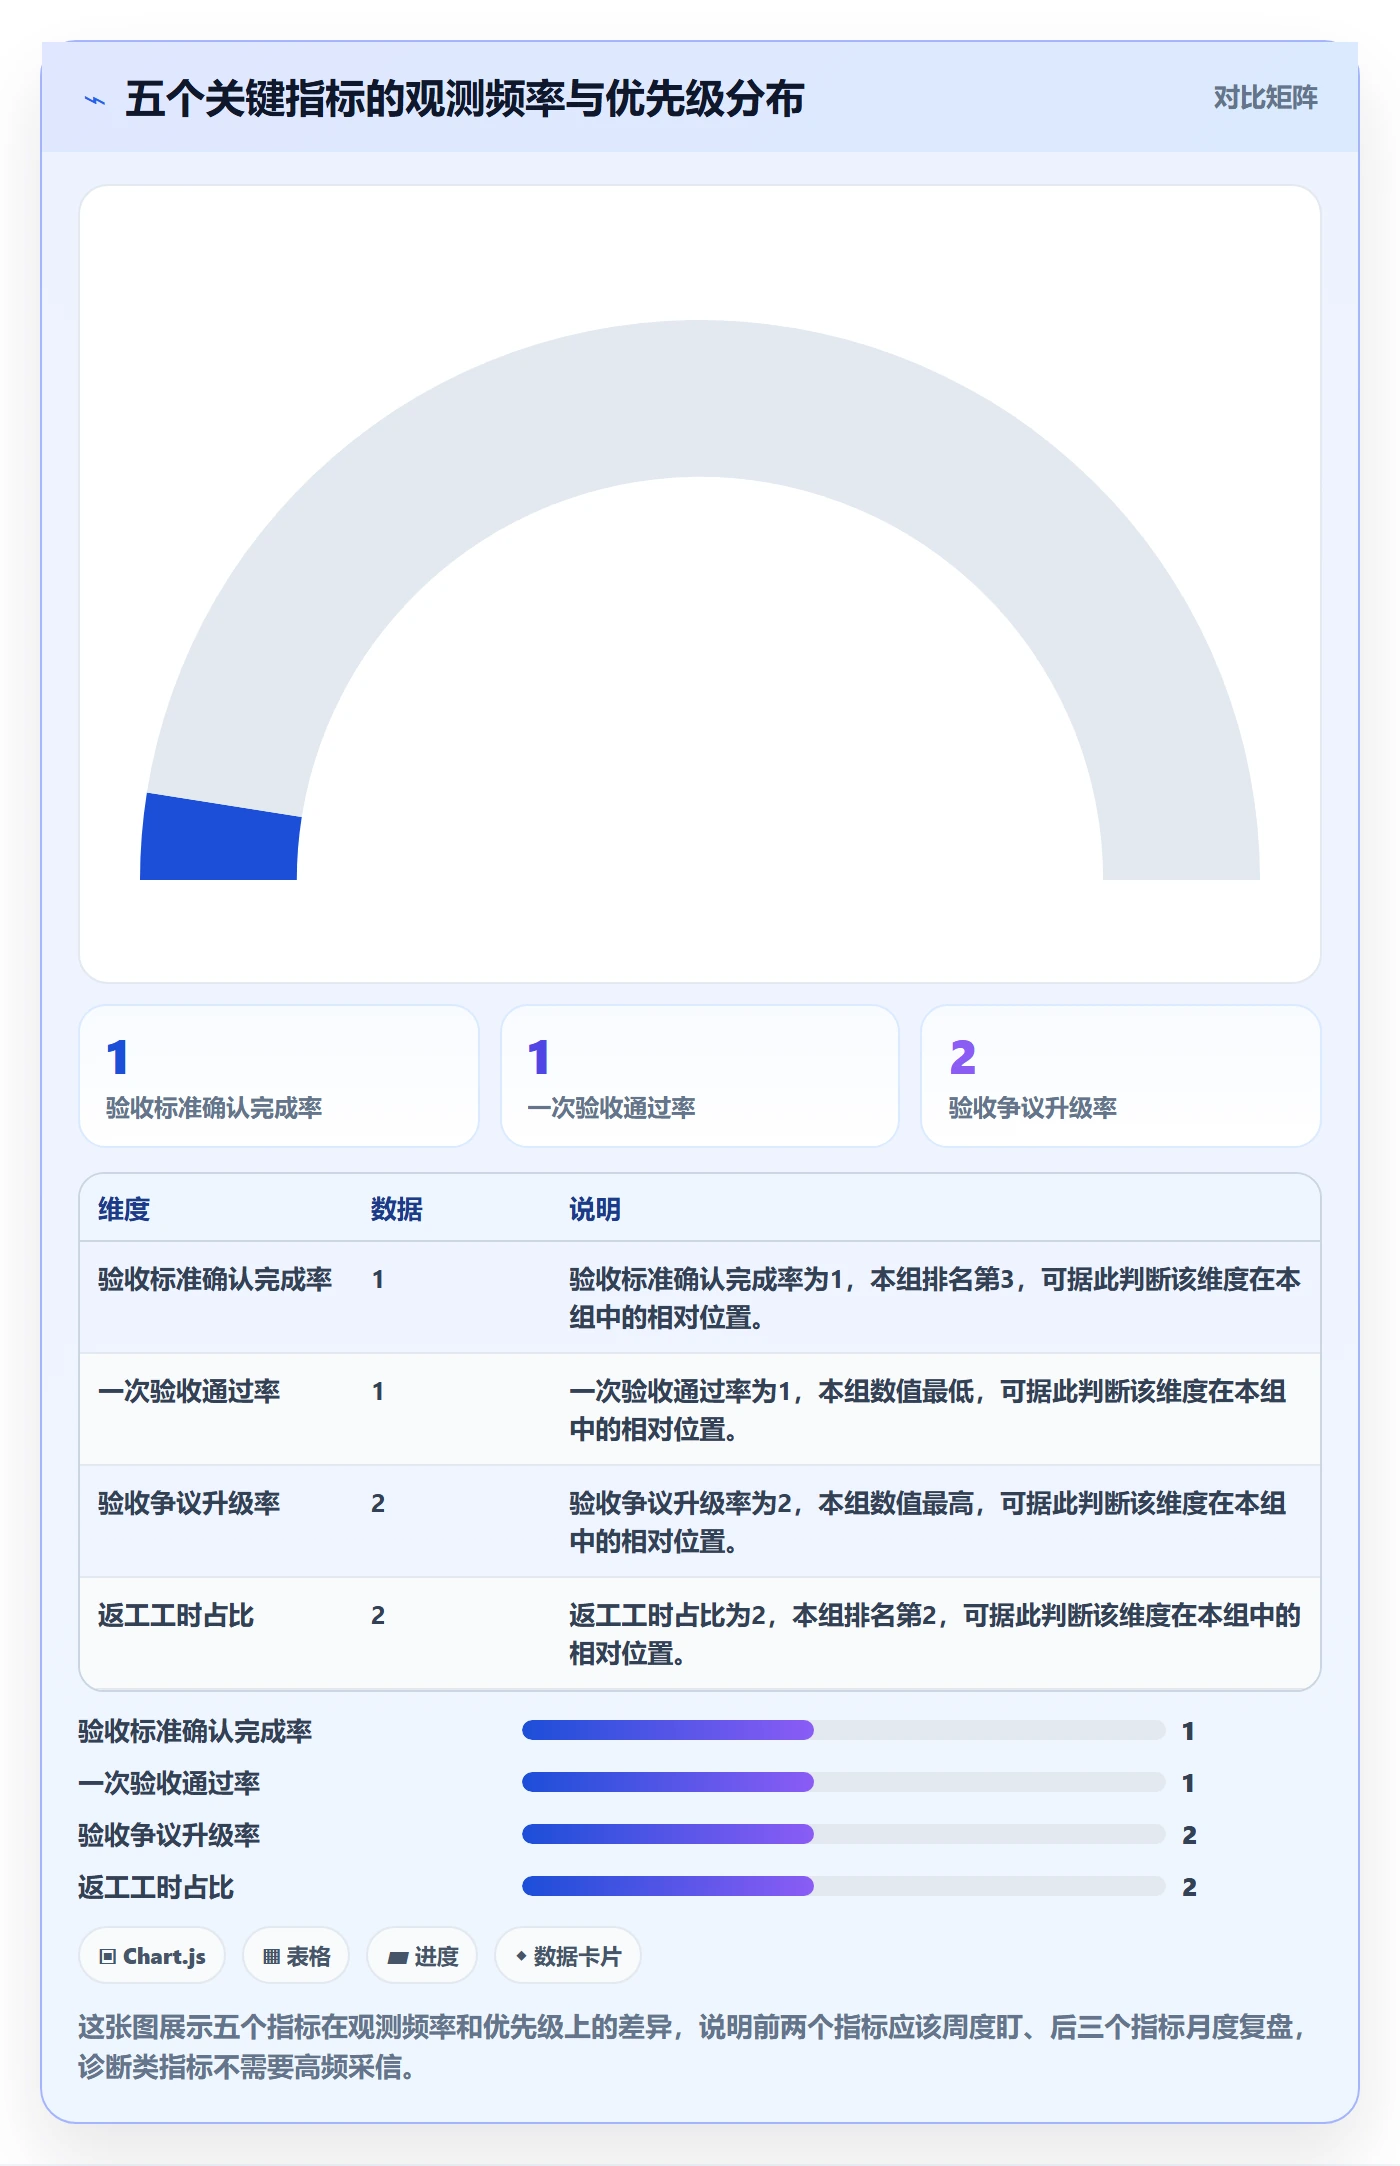Screen dimensions: 1400x2166
Task: Click the 返工工时占比 progress label
Action: 156,1887
